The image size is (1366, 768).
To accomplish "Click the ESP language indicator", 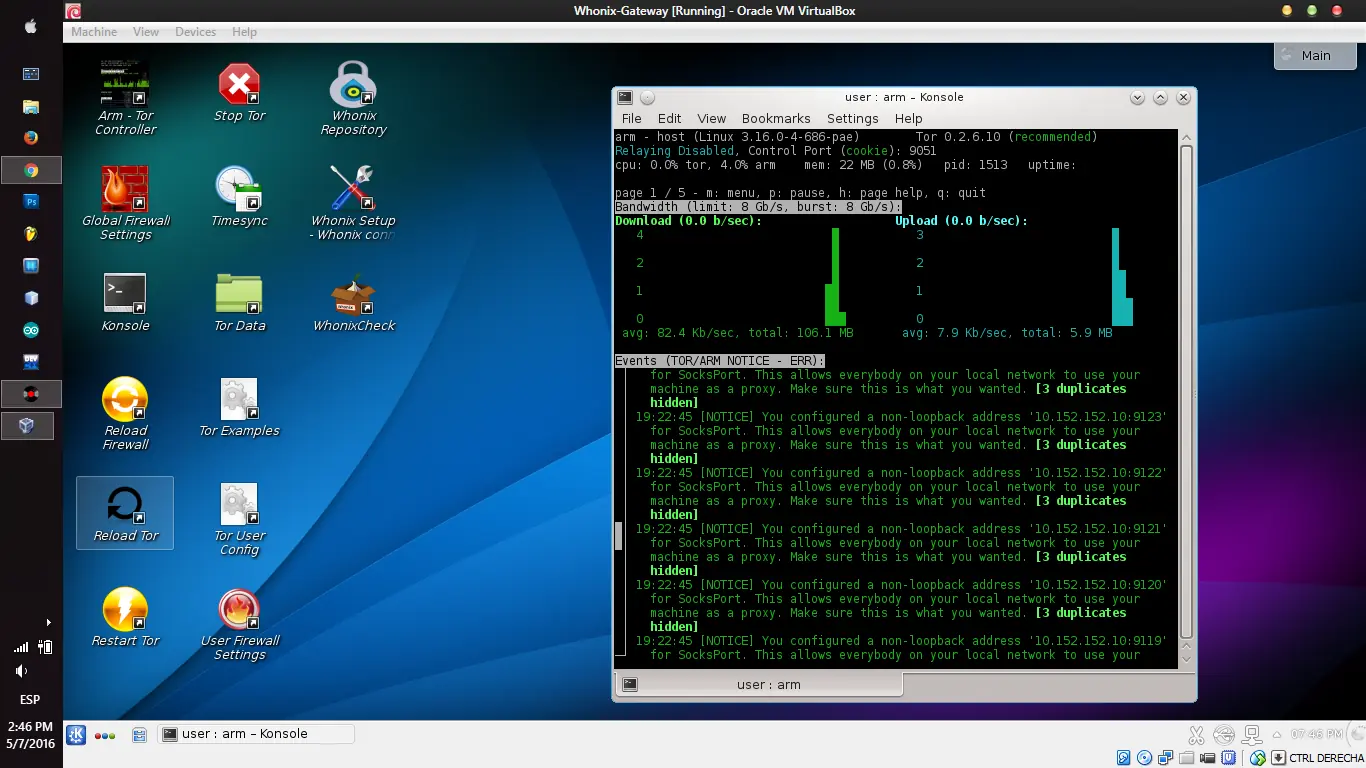I will tap(30, 700).
